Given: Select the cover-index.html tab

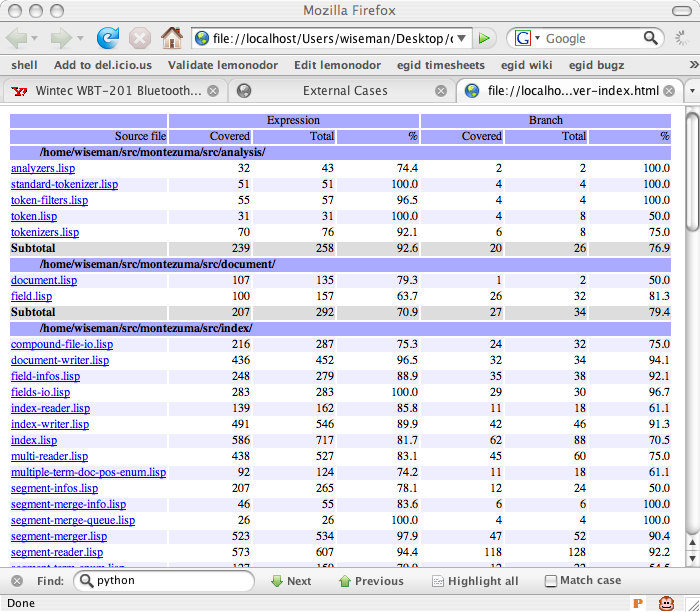Looking at the screenshot, I should (570, 91).
